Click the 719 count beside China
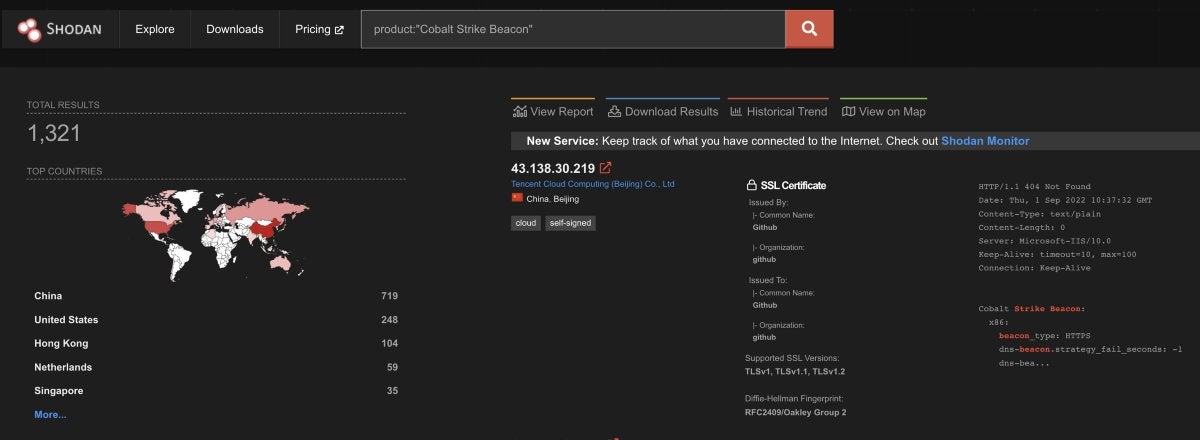 [389, 296]
